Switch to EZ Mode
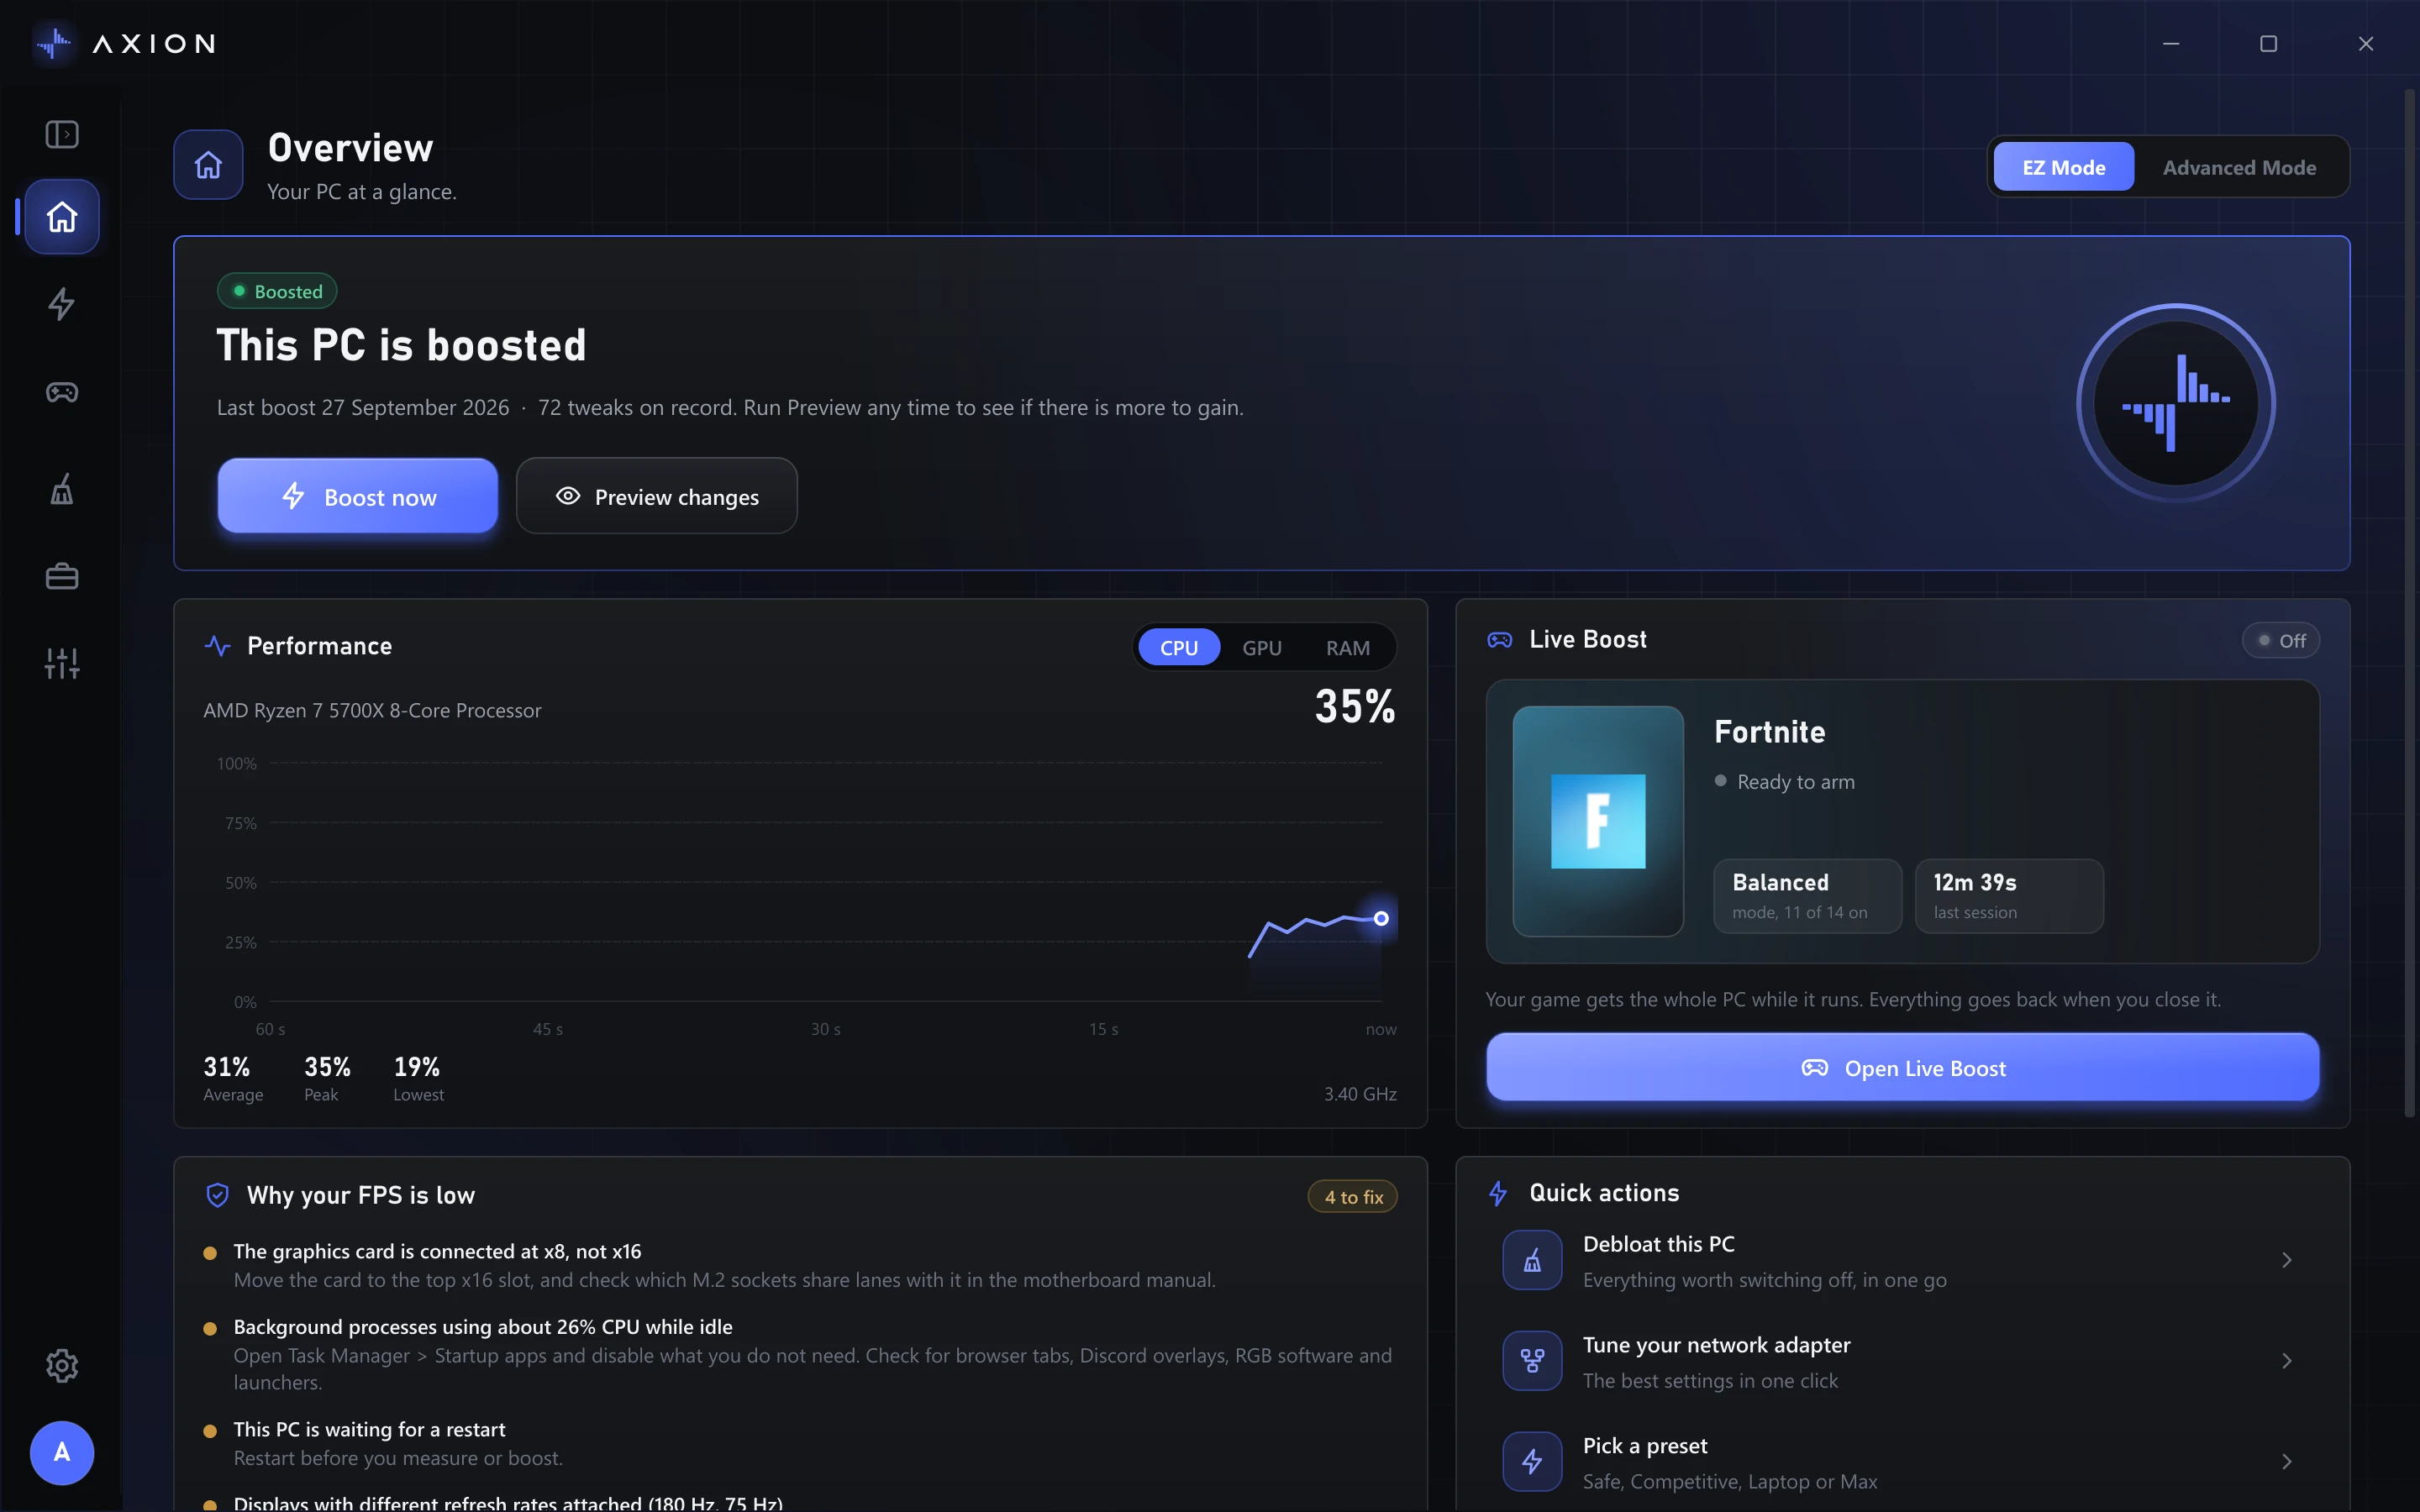2420x1512 pixels. 2063,167
